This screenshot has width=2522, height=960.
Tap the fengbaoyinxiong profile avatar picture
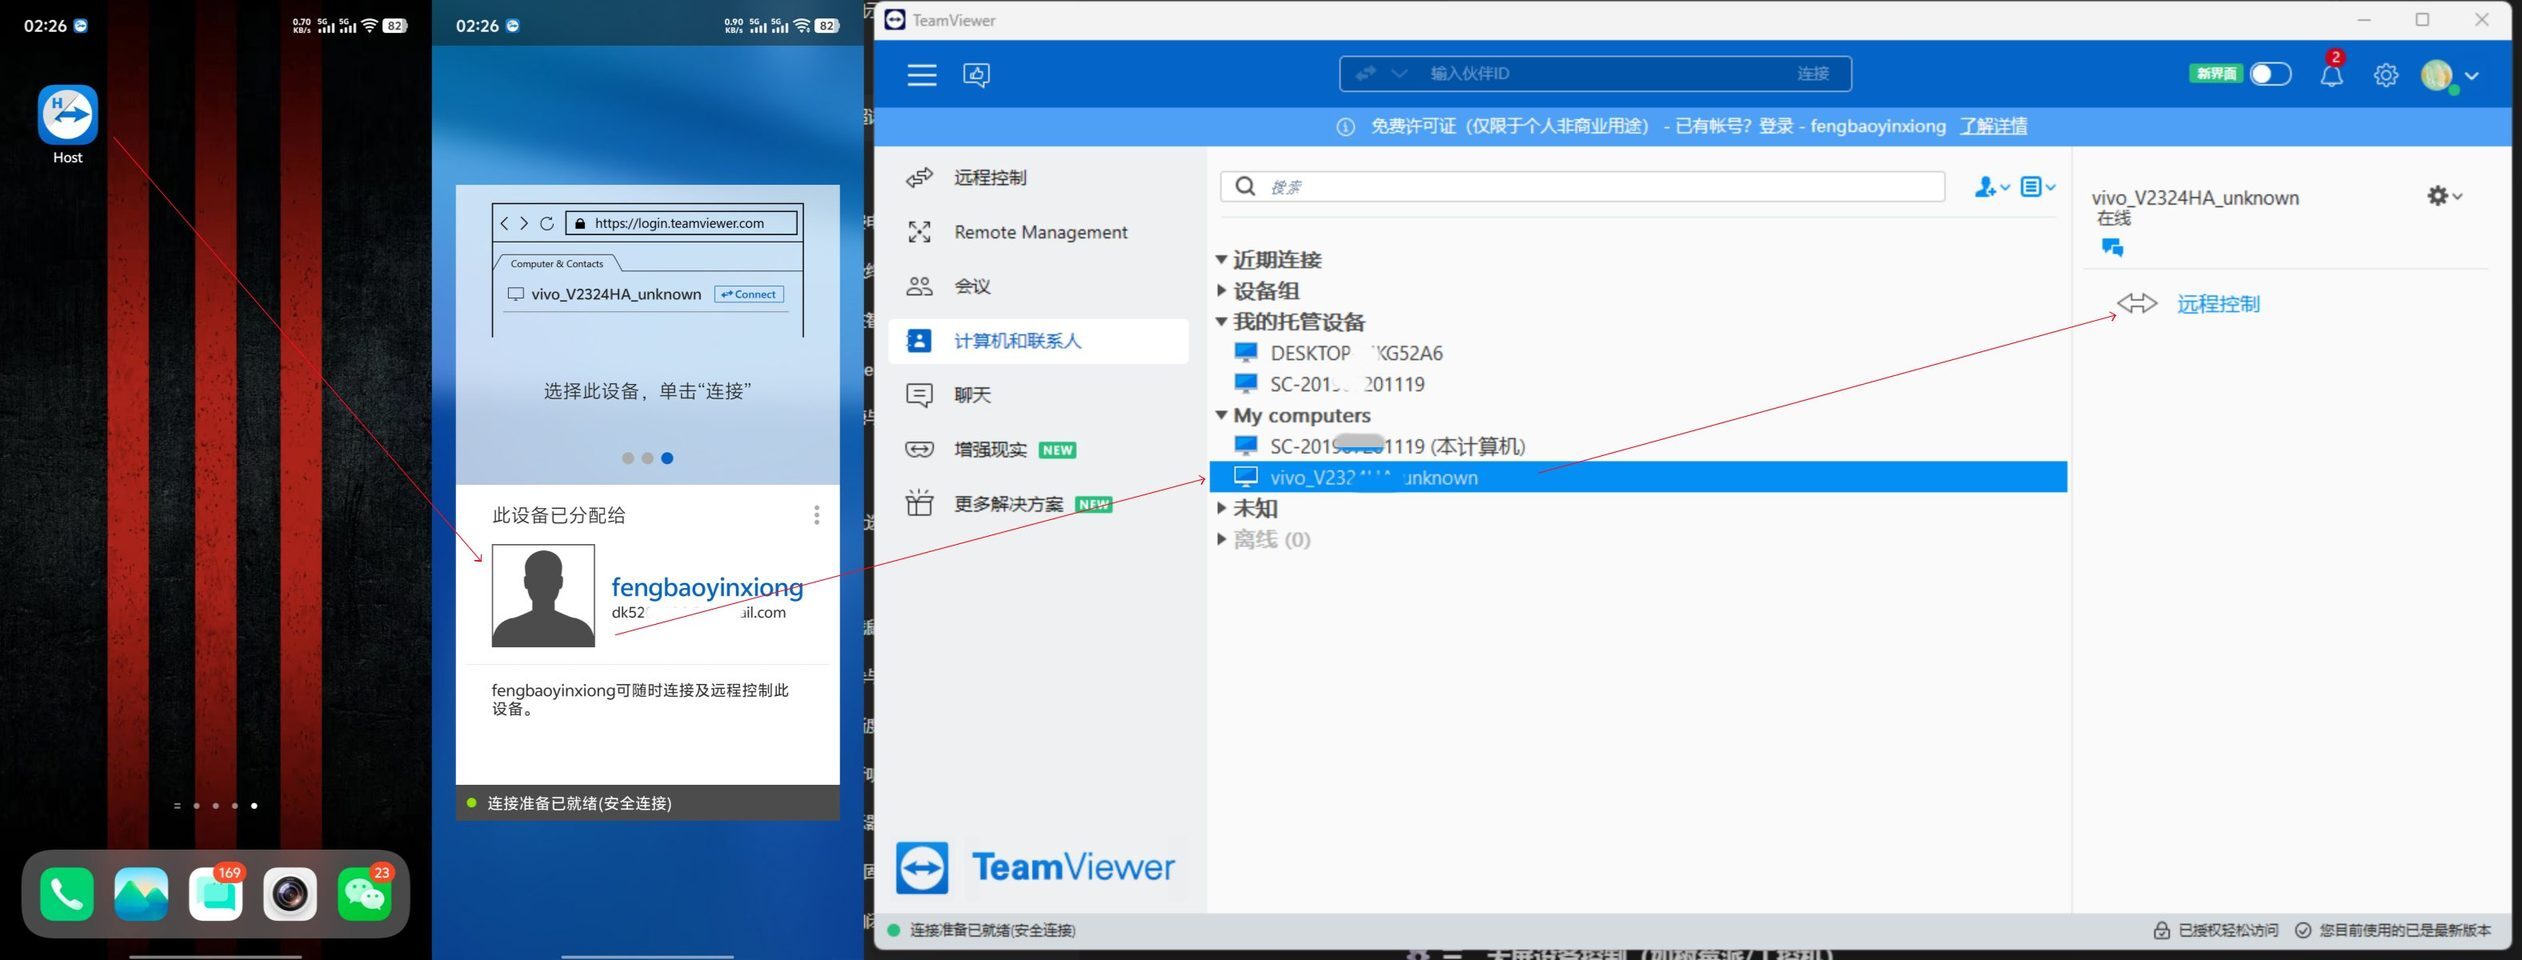(543, 596)
